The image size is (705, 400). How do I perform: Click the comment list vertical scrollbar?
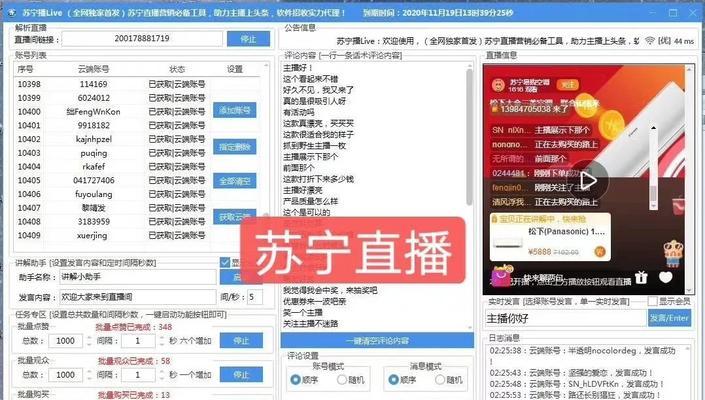pyautogui.click(x=469, y=135)
